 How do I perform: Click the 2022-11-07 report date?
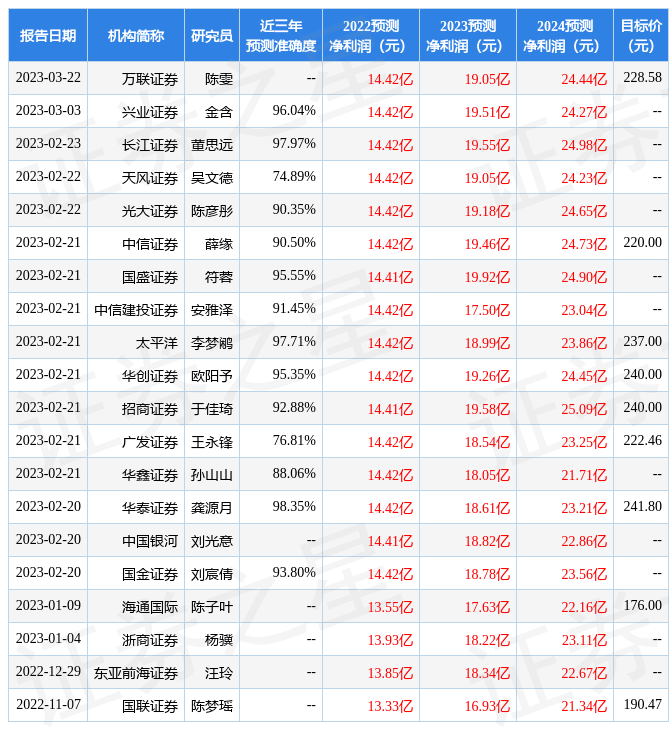coord(48,705)
